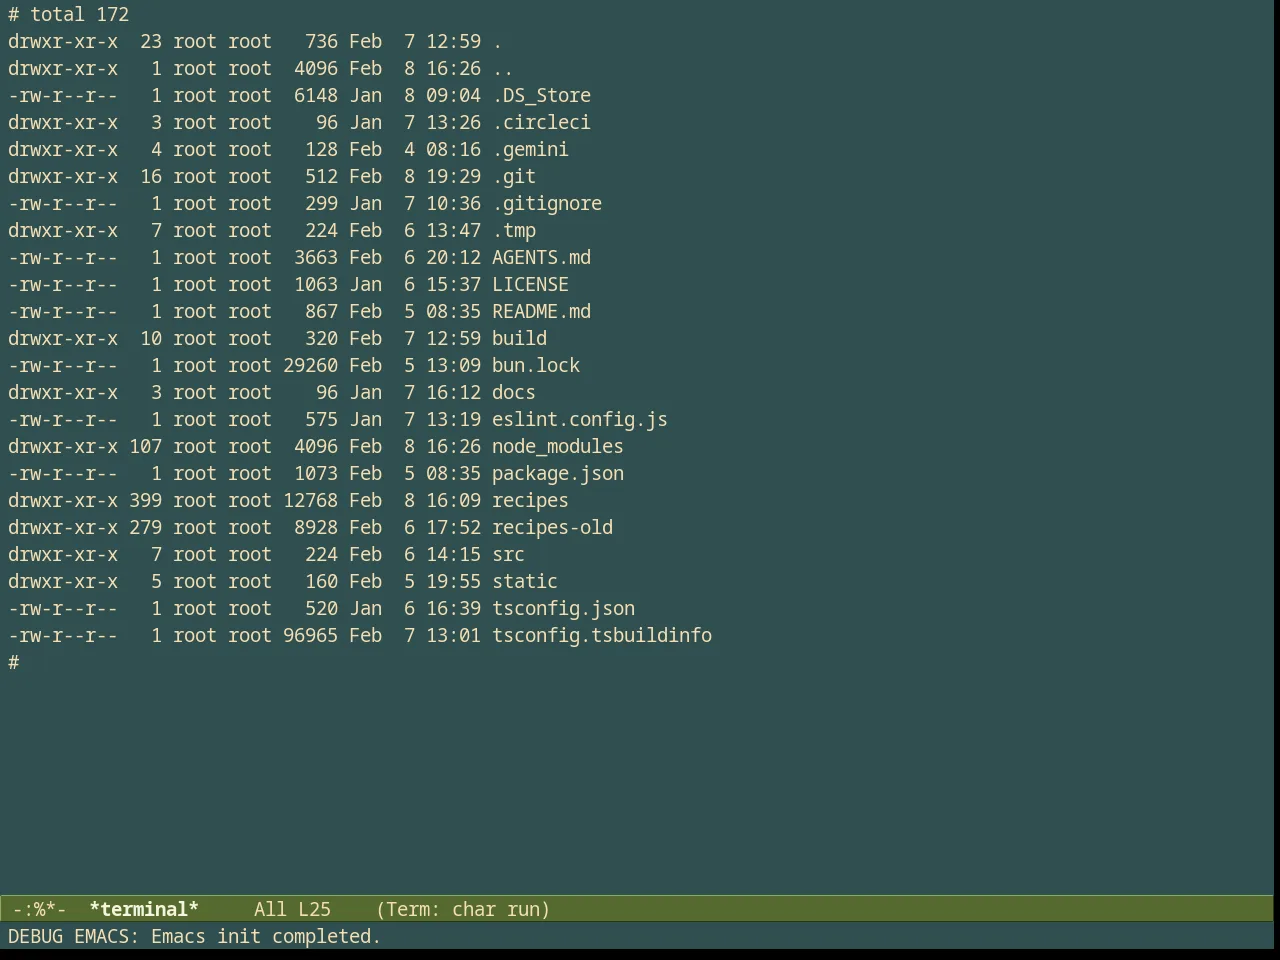Select the docs directory name

coord(514,392)
